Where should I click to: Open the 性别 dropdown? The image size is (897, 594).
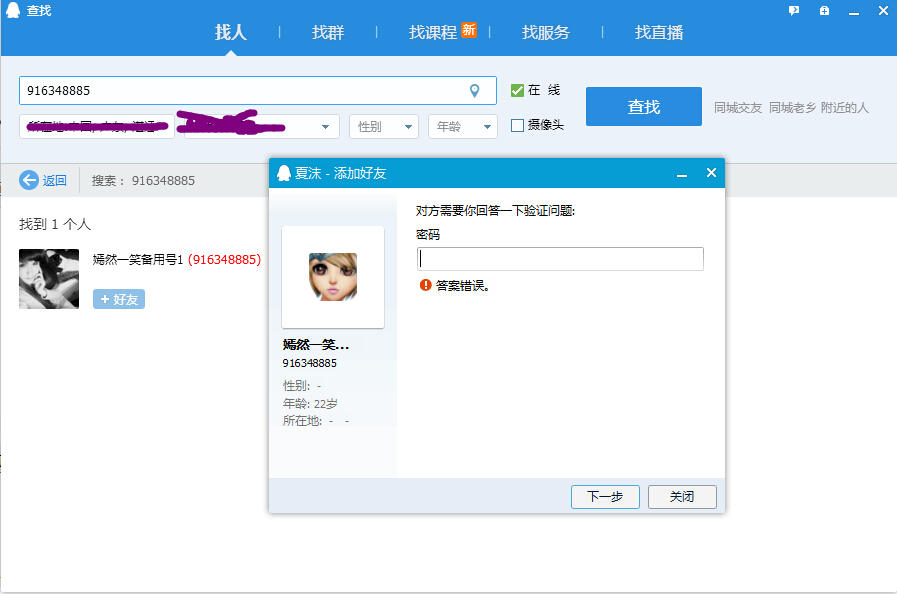coord(384,126)
